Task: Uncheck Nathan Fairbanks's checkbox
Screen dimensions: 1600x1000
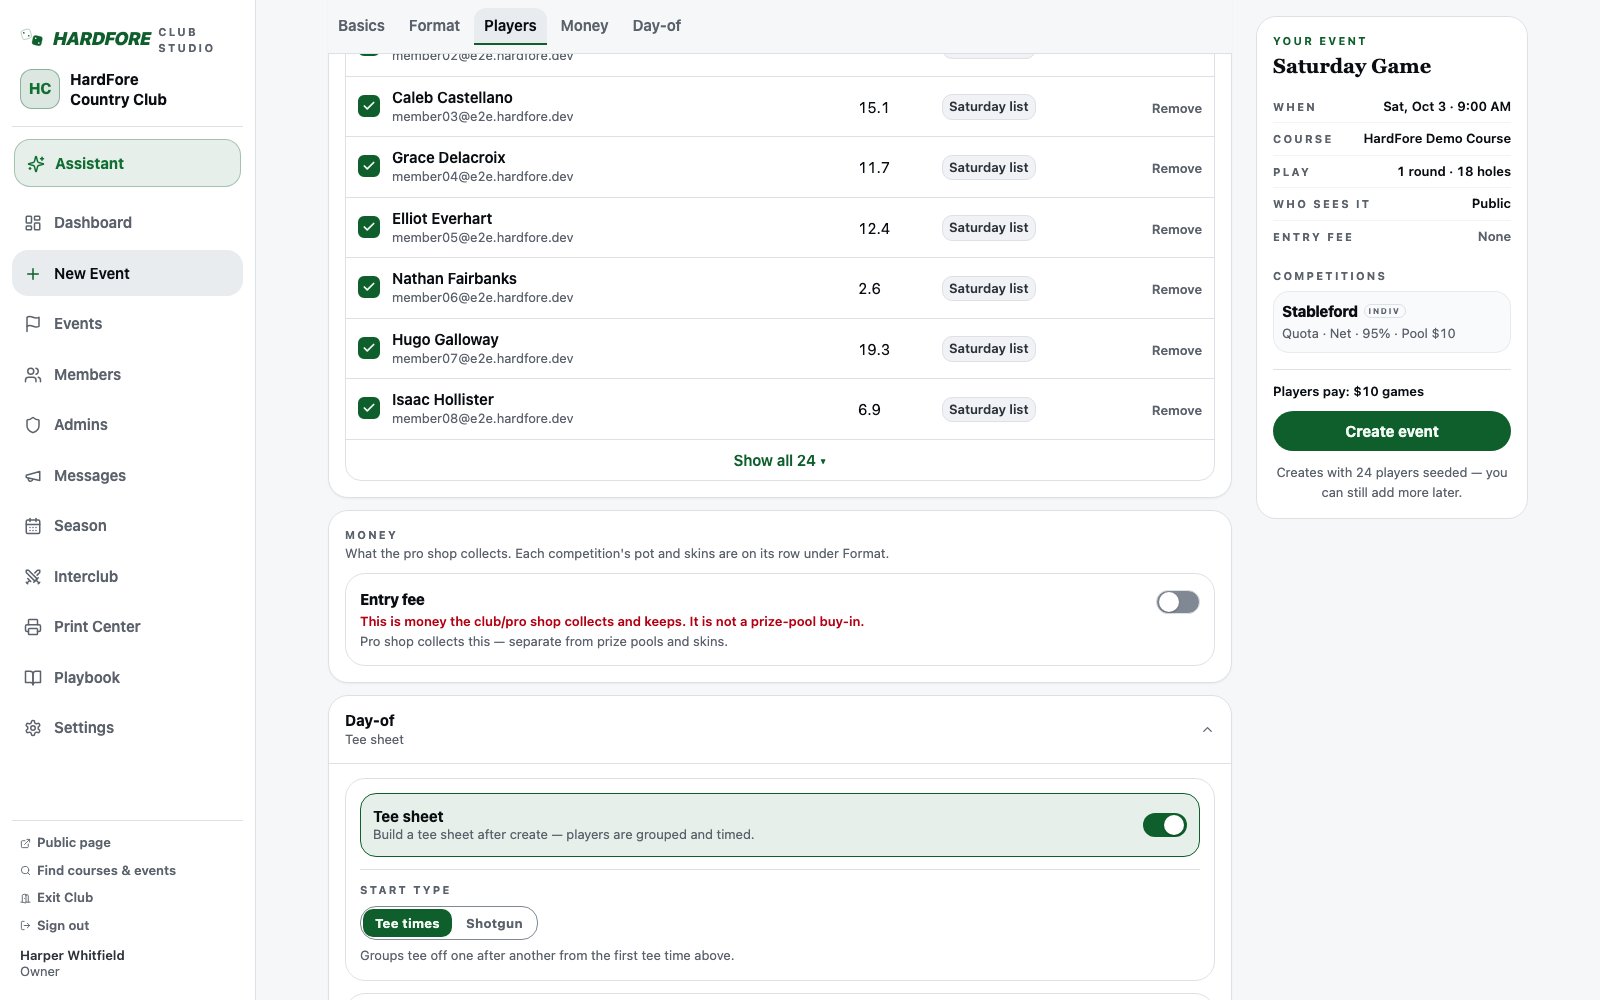Action: click(x=369, y=287)
